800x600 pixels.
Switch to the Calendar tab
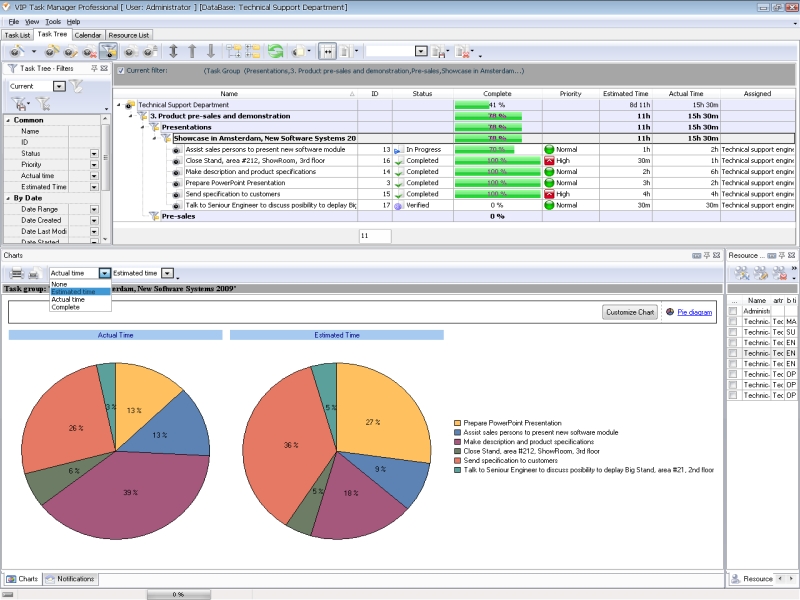[88, 35]
